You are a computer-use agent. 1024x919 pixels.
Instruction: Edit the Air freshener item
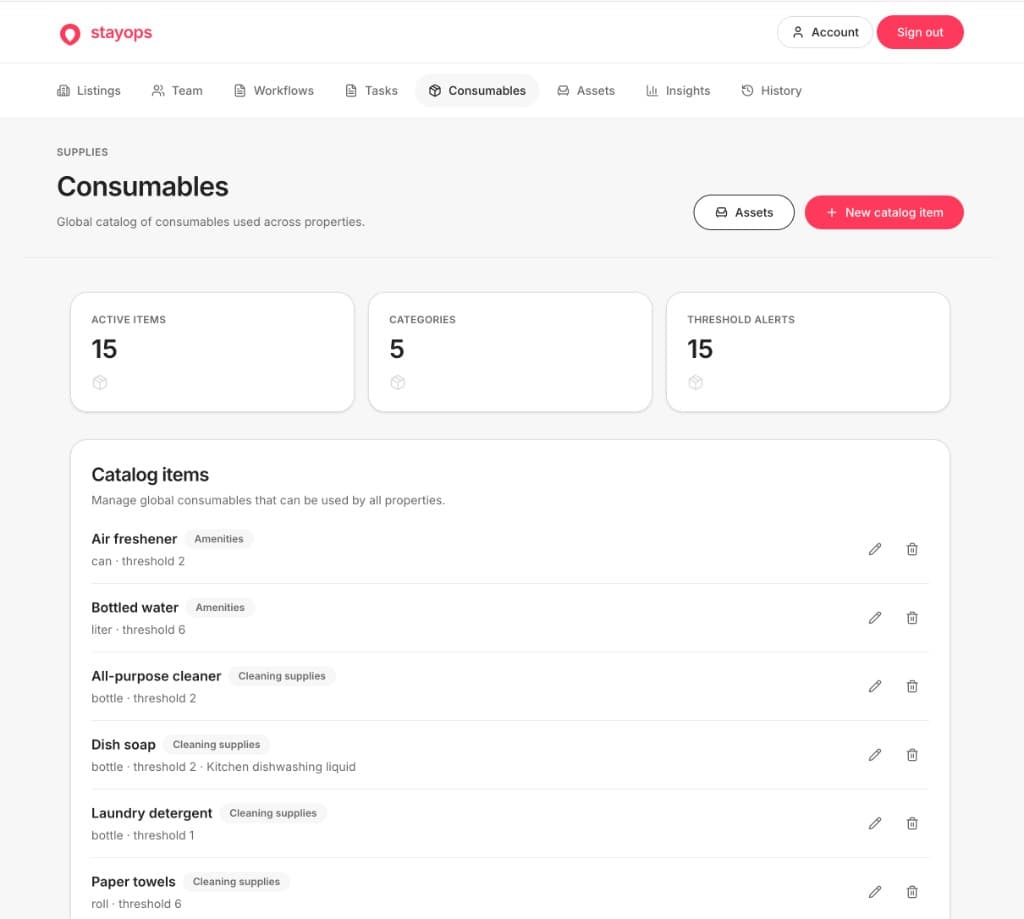tap(874, 549)
